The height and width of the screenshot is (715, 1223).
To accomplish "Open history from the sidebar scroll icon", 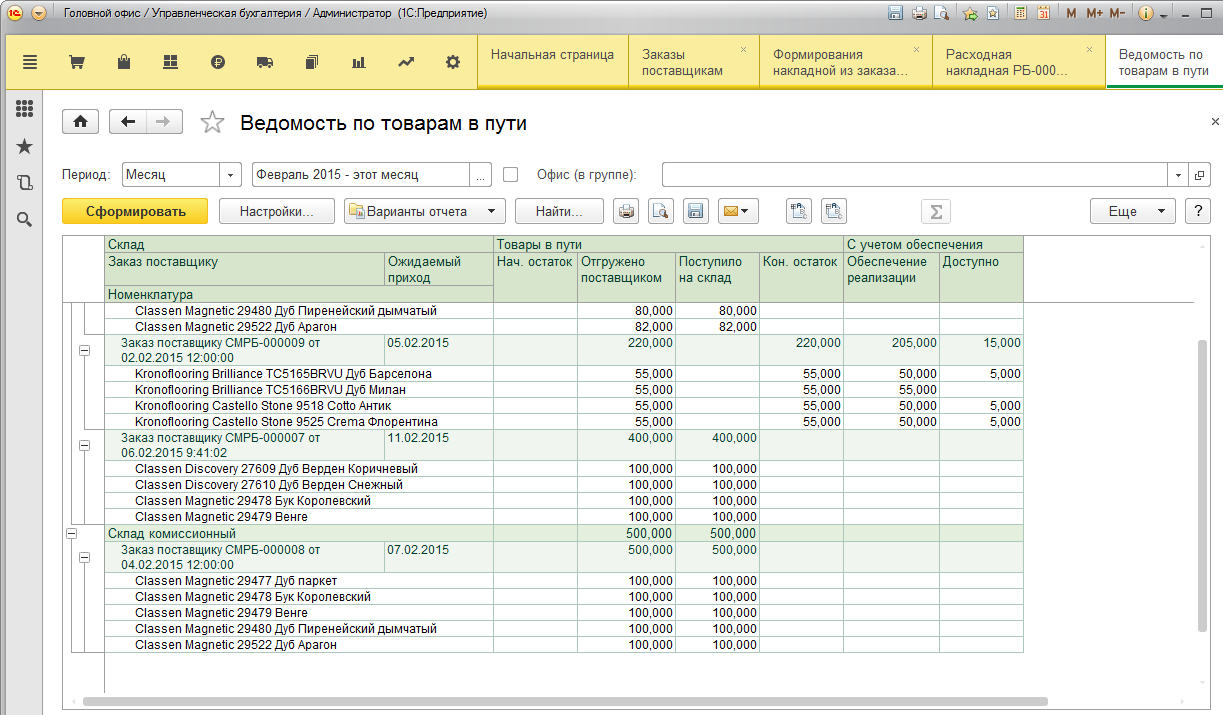I will [24, 183].
